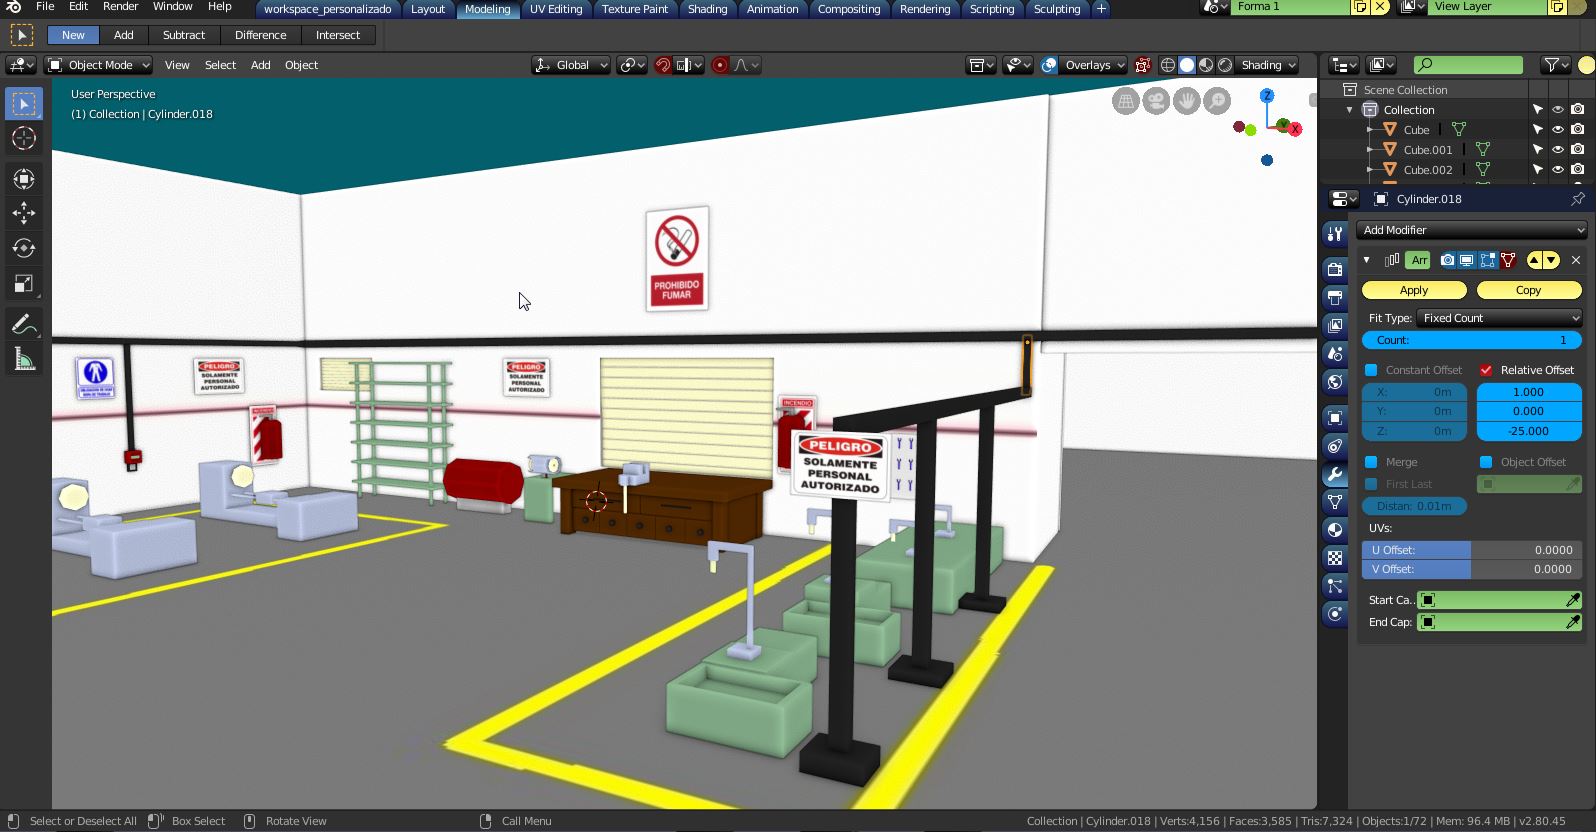The width and height of the screenshot is (1596, 832).
Task: Switch to the UV Editing workspace tab
Action: [556, 9]
